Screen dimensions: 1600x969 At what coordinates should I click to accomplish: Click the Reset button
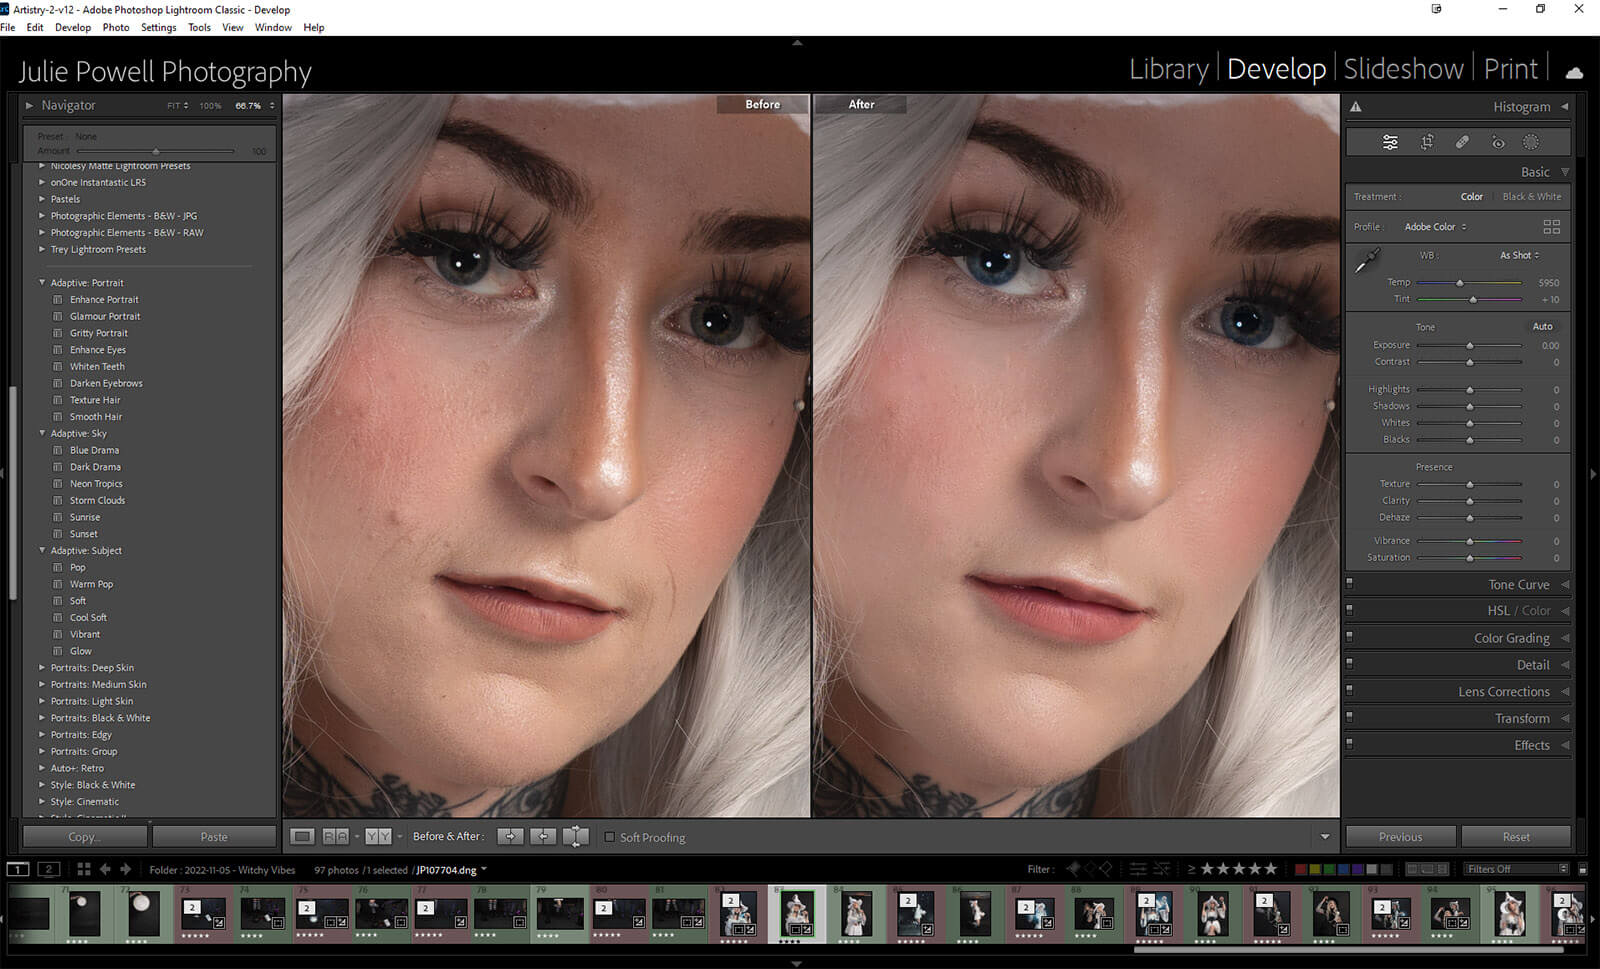1515,837
